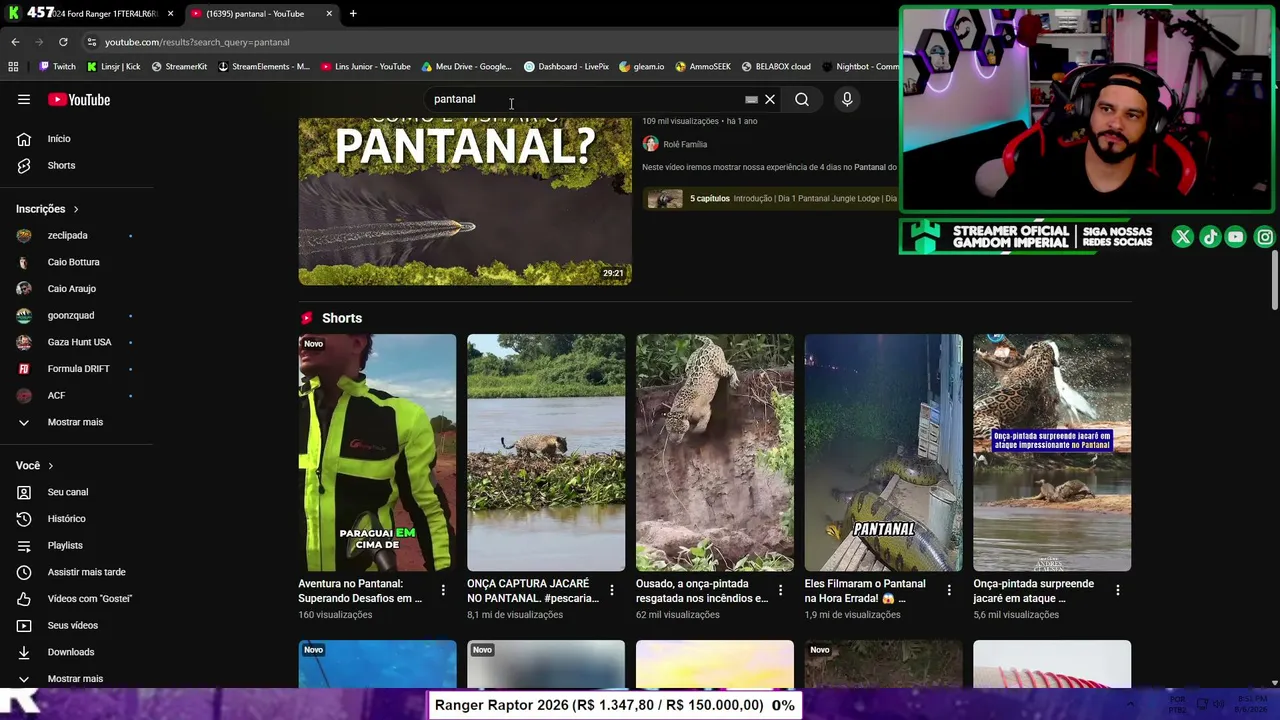
Task: Open more options for 'ONÇA CAPTURA JACARÉ' short
Action: 612,590
